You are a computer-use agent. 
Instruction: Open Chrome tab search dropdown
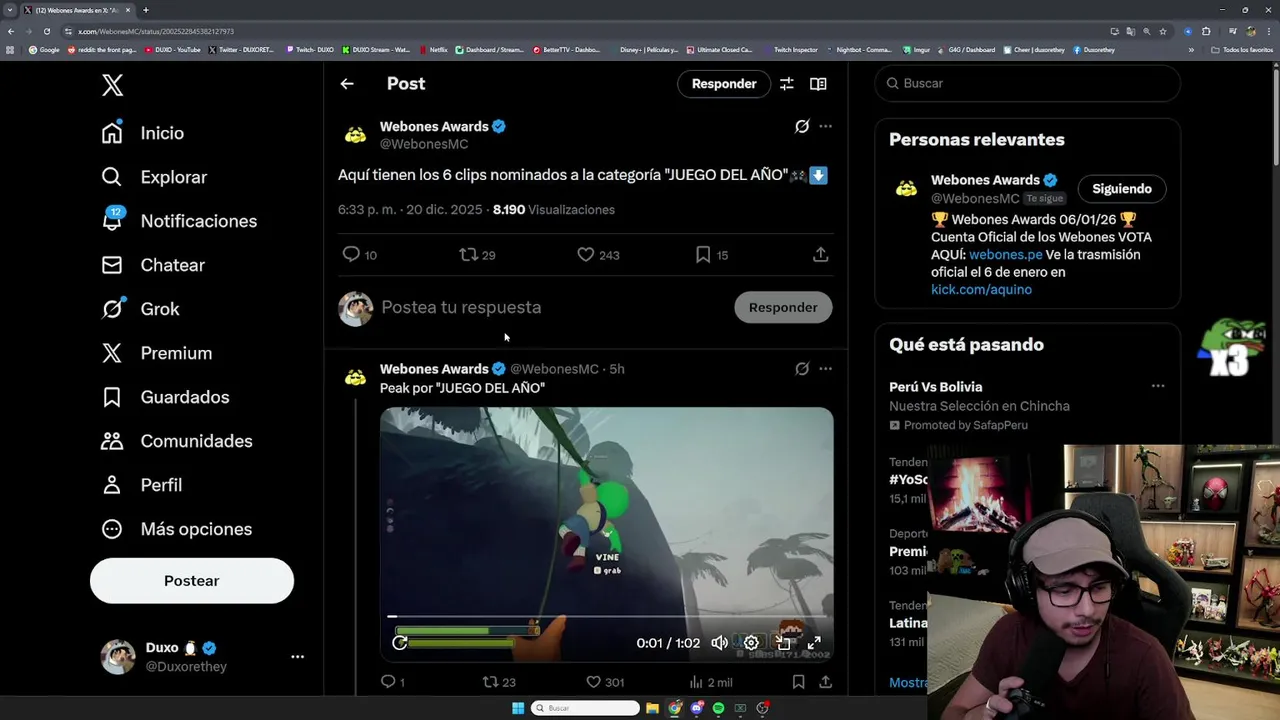pos(10,10)
